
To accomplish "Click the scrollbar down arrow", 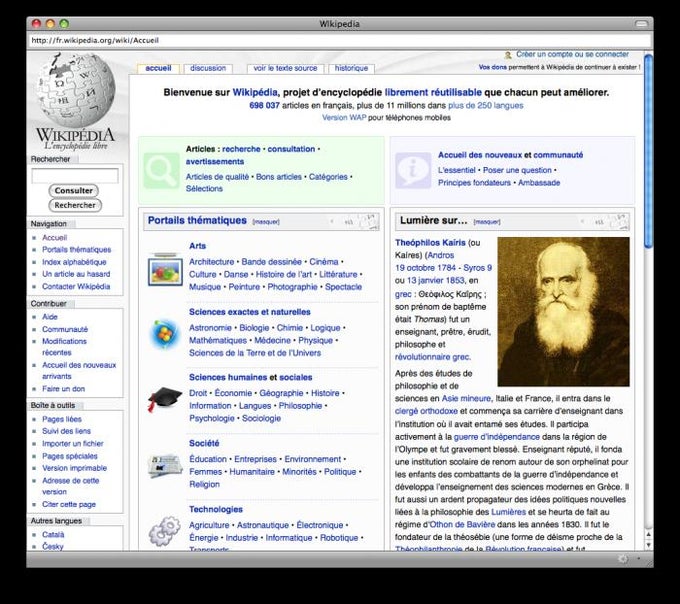I will [648, 545].
